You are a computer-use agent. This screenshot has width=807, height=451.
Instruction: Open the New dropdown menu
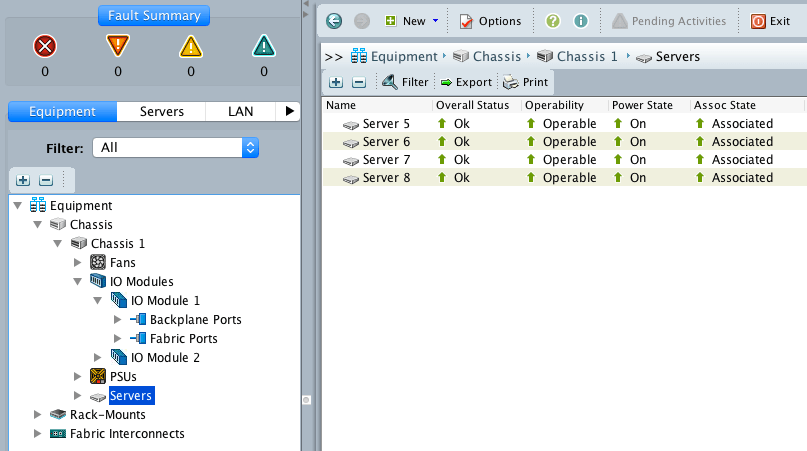(x=412, y=21)
